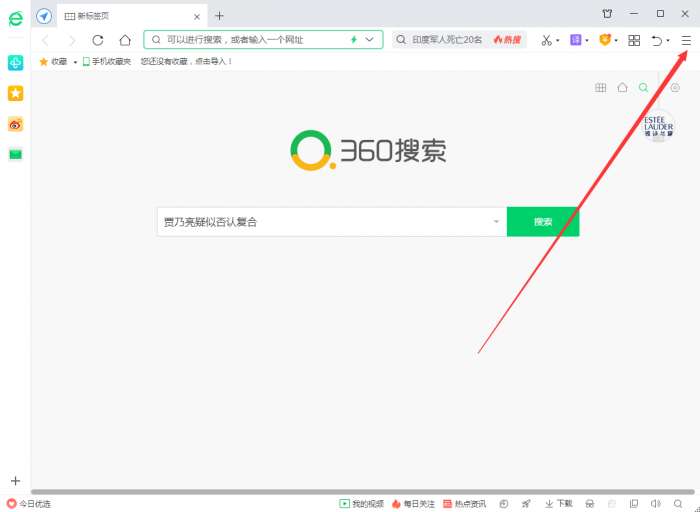700x512 pixels.
Task: Click the status bar circular clock icon
Action: [x=504, y=504]
